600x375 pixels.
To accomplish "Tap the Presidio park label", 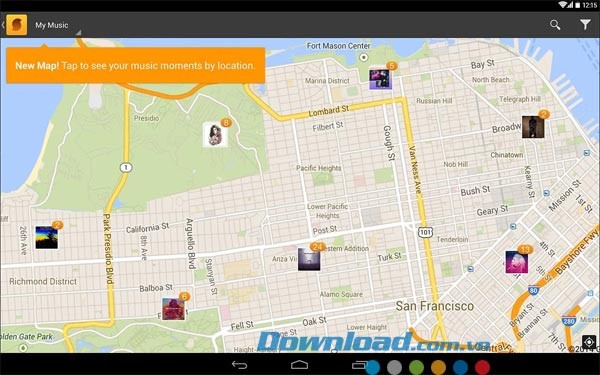I will (147, 118).
